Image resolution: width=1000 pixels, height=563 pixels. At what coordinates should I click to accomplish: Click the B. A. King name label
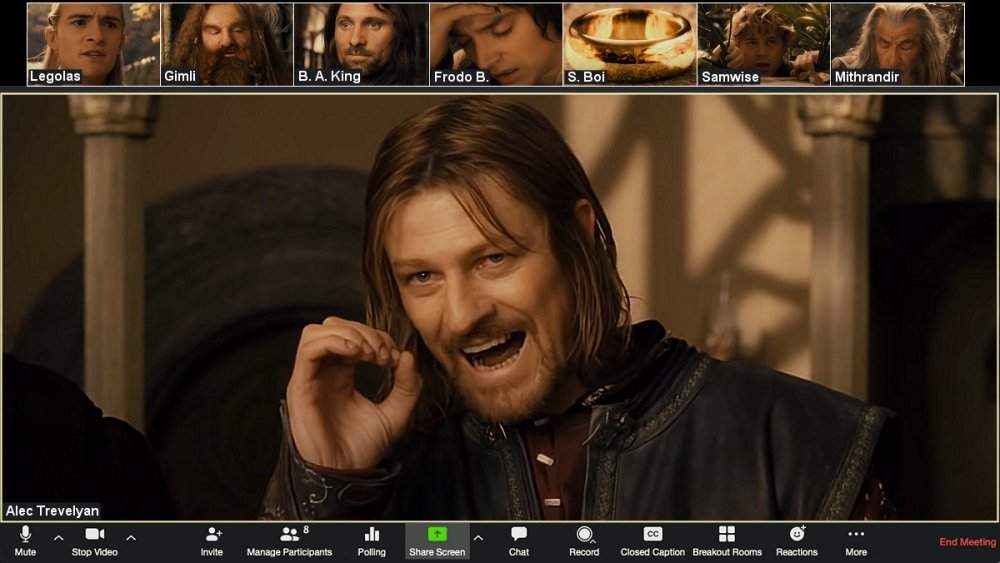click(329, 77)
